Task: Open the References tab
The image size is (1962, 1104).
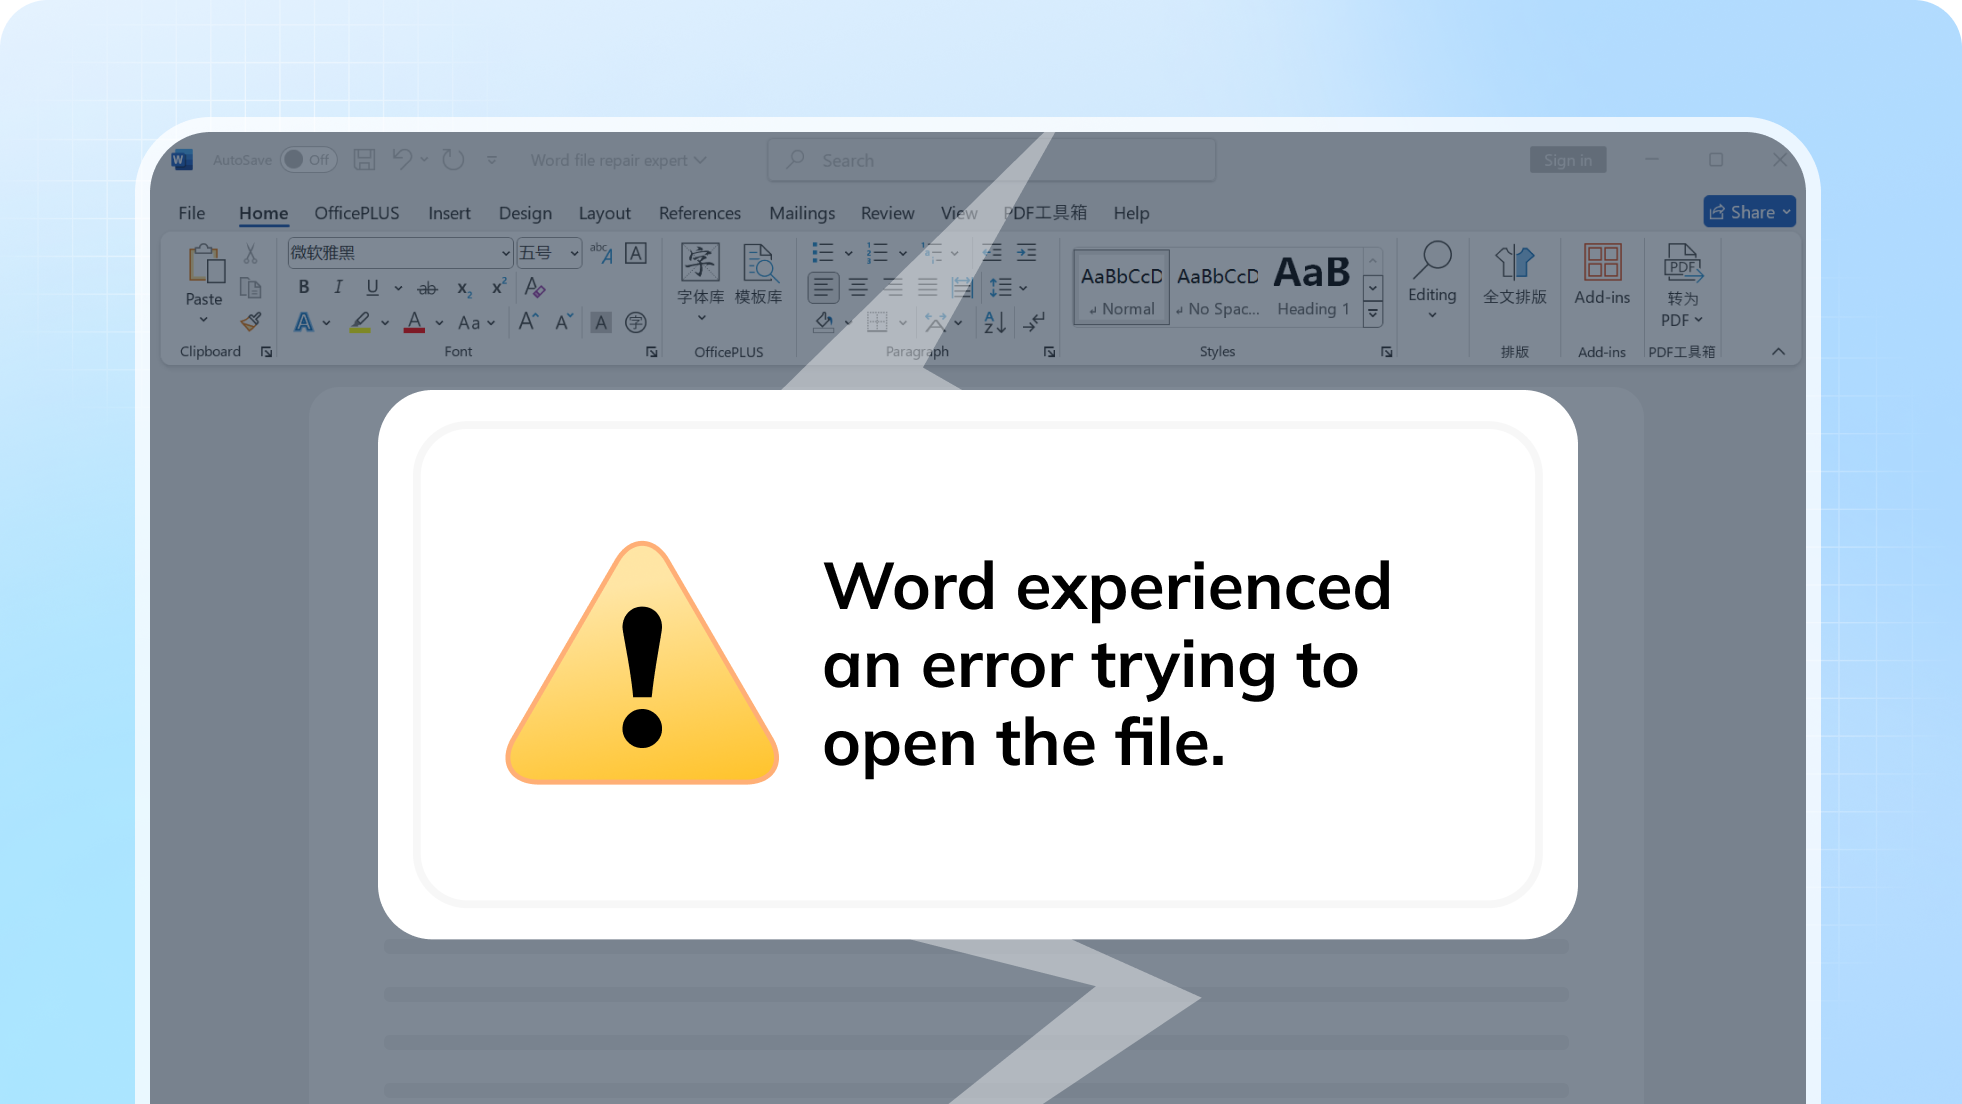Action: [x=699, y=213]
